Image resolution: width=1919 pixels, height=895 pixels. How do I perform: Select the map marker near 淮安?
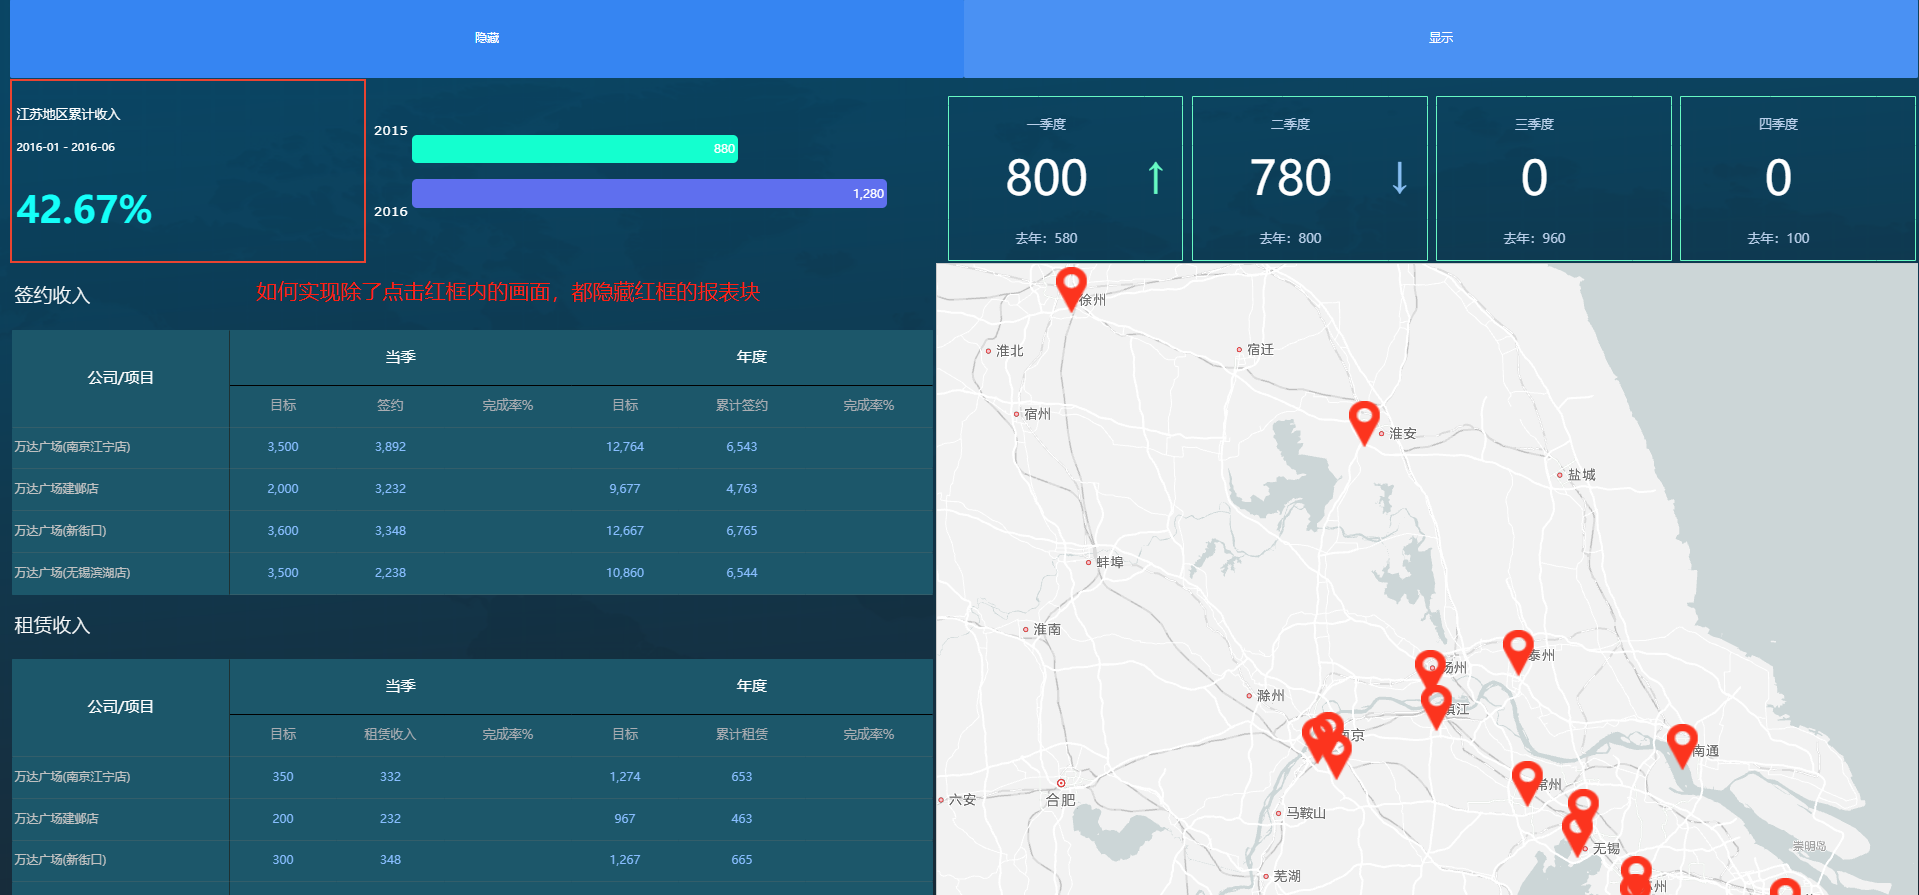pyautogui.click(x=1364, y=423)
